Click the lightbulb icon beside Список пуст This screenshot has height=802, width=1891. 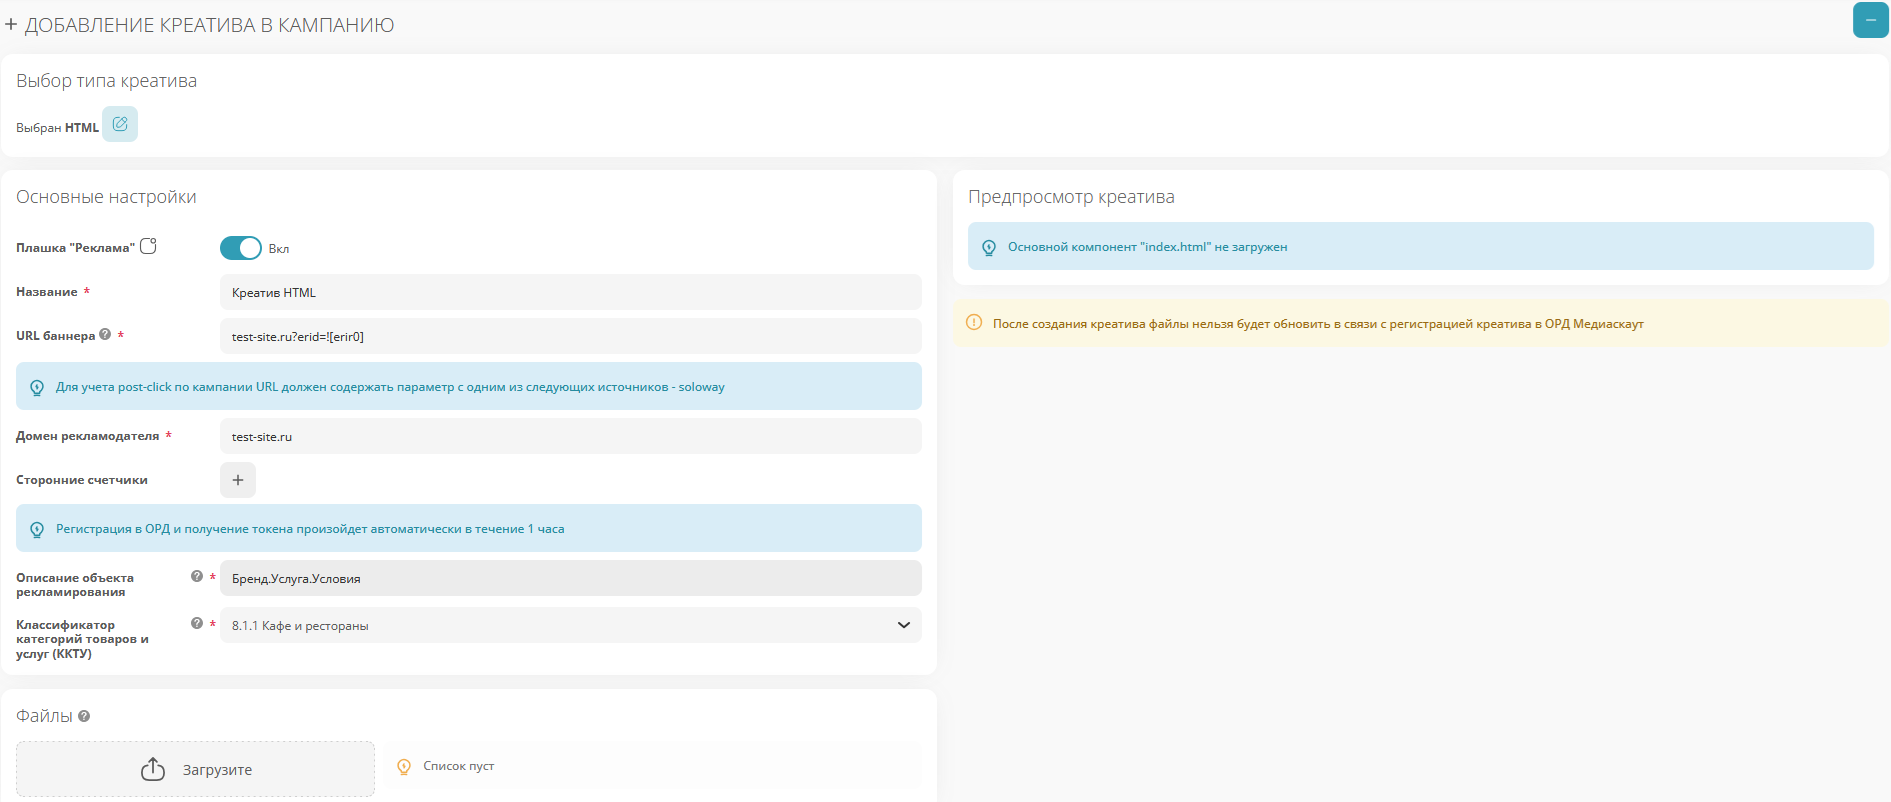(x=404, y=766)
